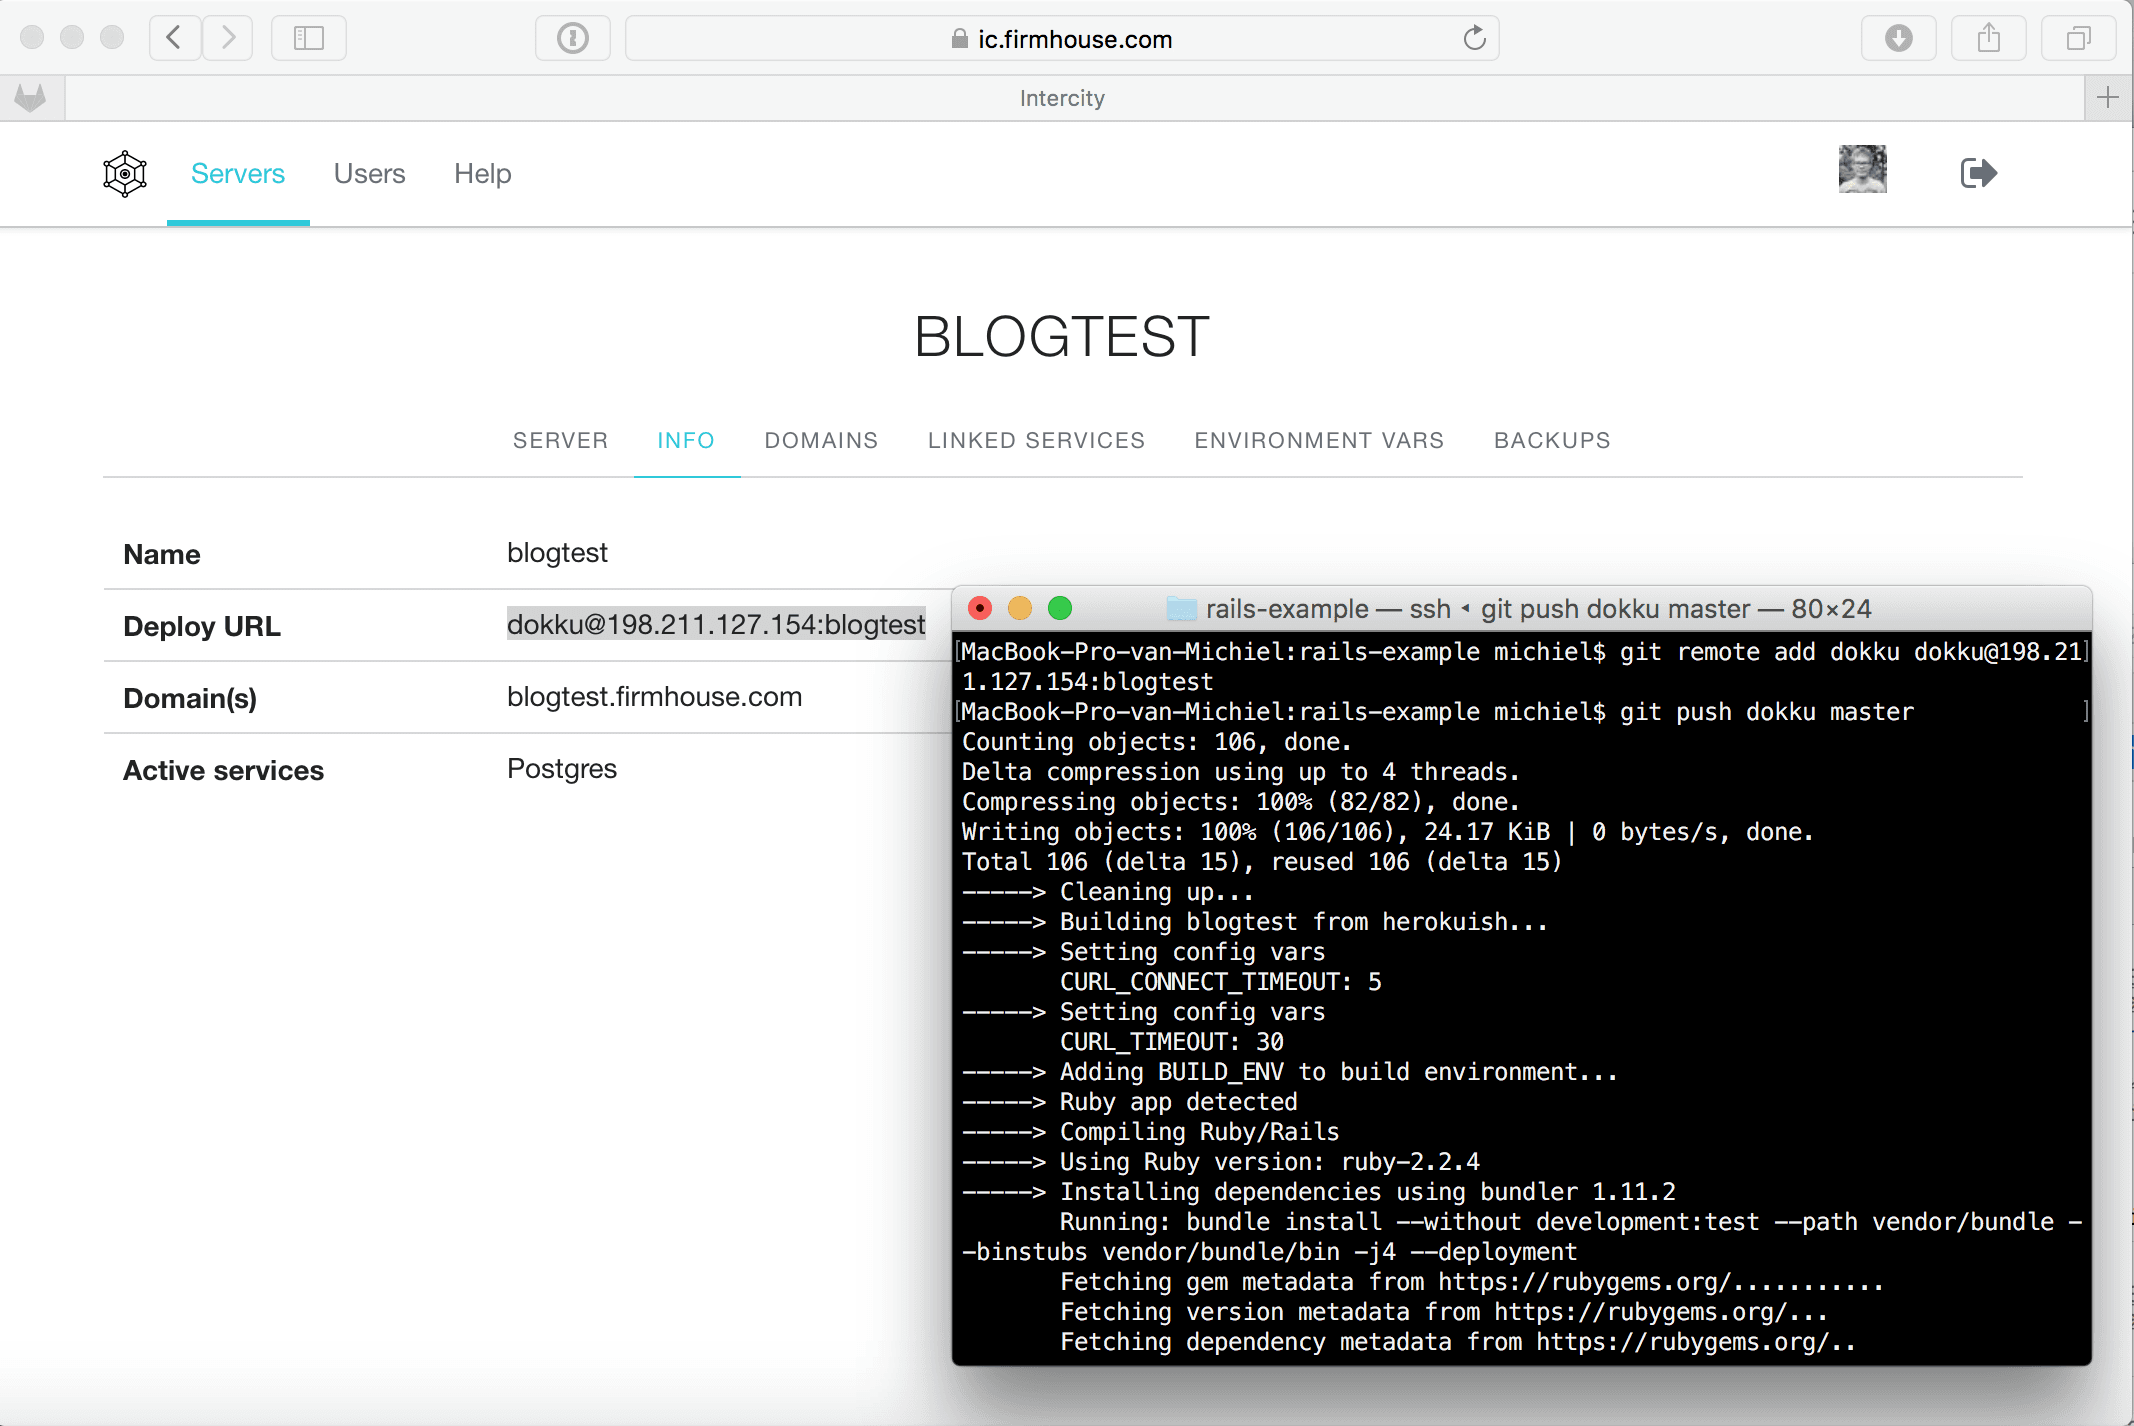Open new tab with plus button
The image size is (2134, 1426).
[x=2108, y=98]
